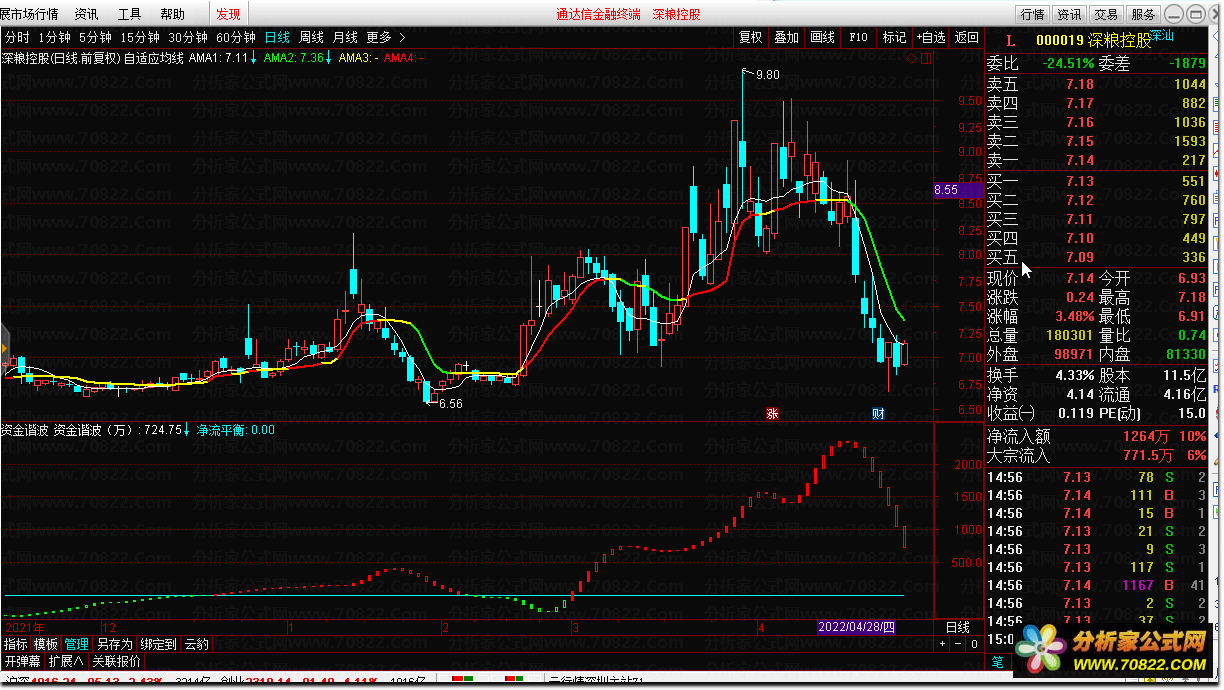
Task: Select the 周线 weekly period
Action: (x=311, y=37)
